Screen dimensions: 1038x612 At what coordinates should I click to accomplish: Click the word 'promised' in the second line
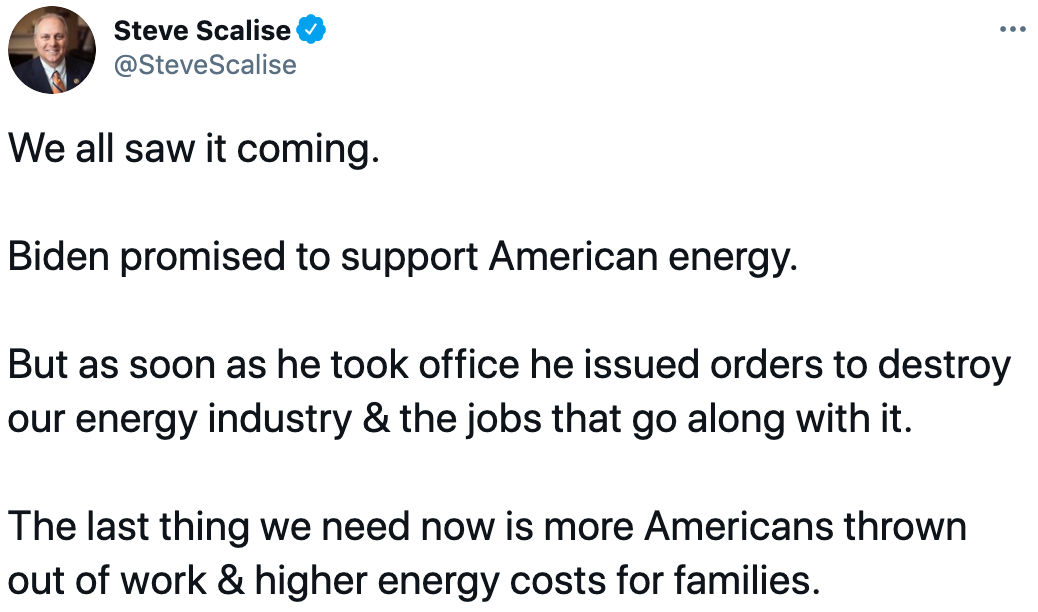tap(202, 257)
